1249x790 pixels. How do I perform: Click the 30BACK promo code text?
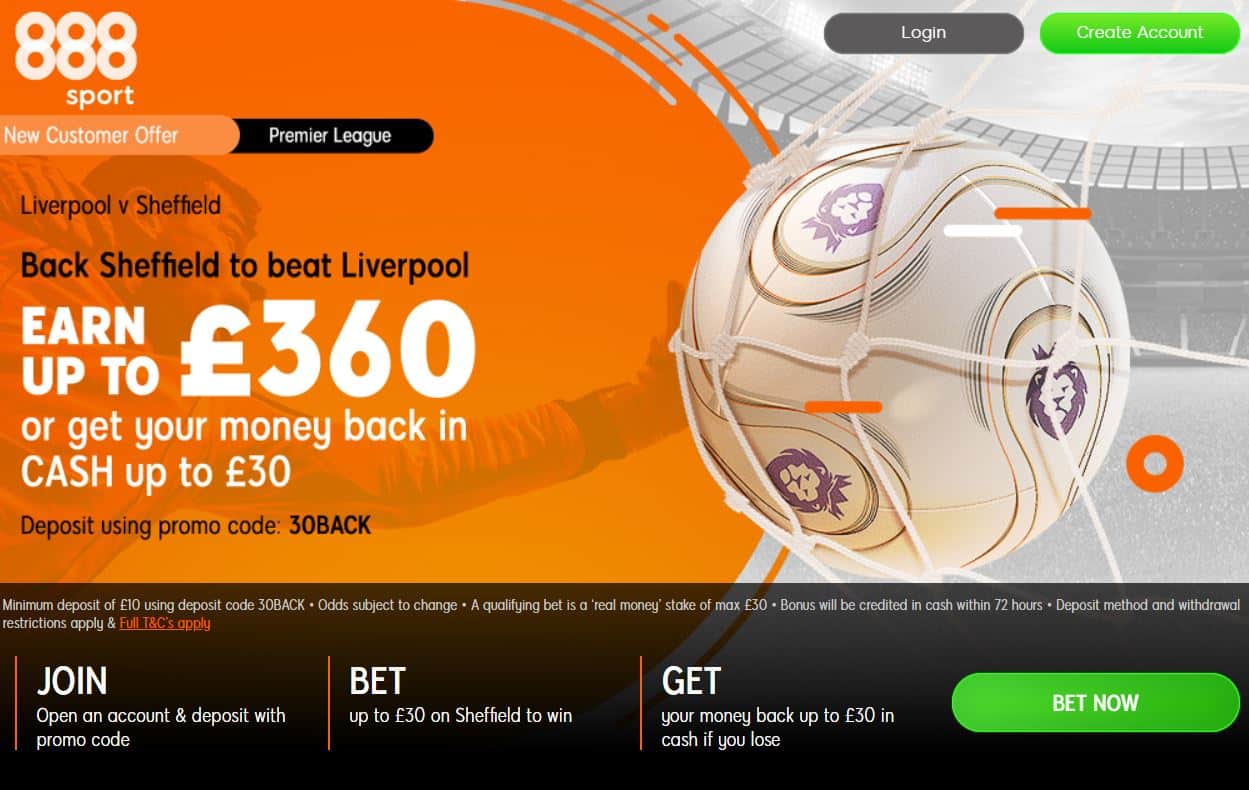(330, 525)
